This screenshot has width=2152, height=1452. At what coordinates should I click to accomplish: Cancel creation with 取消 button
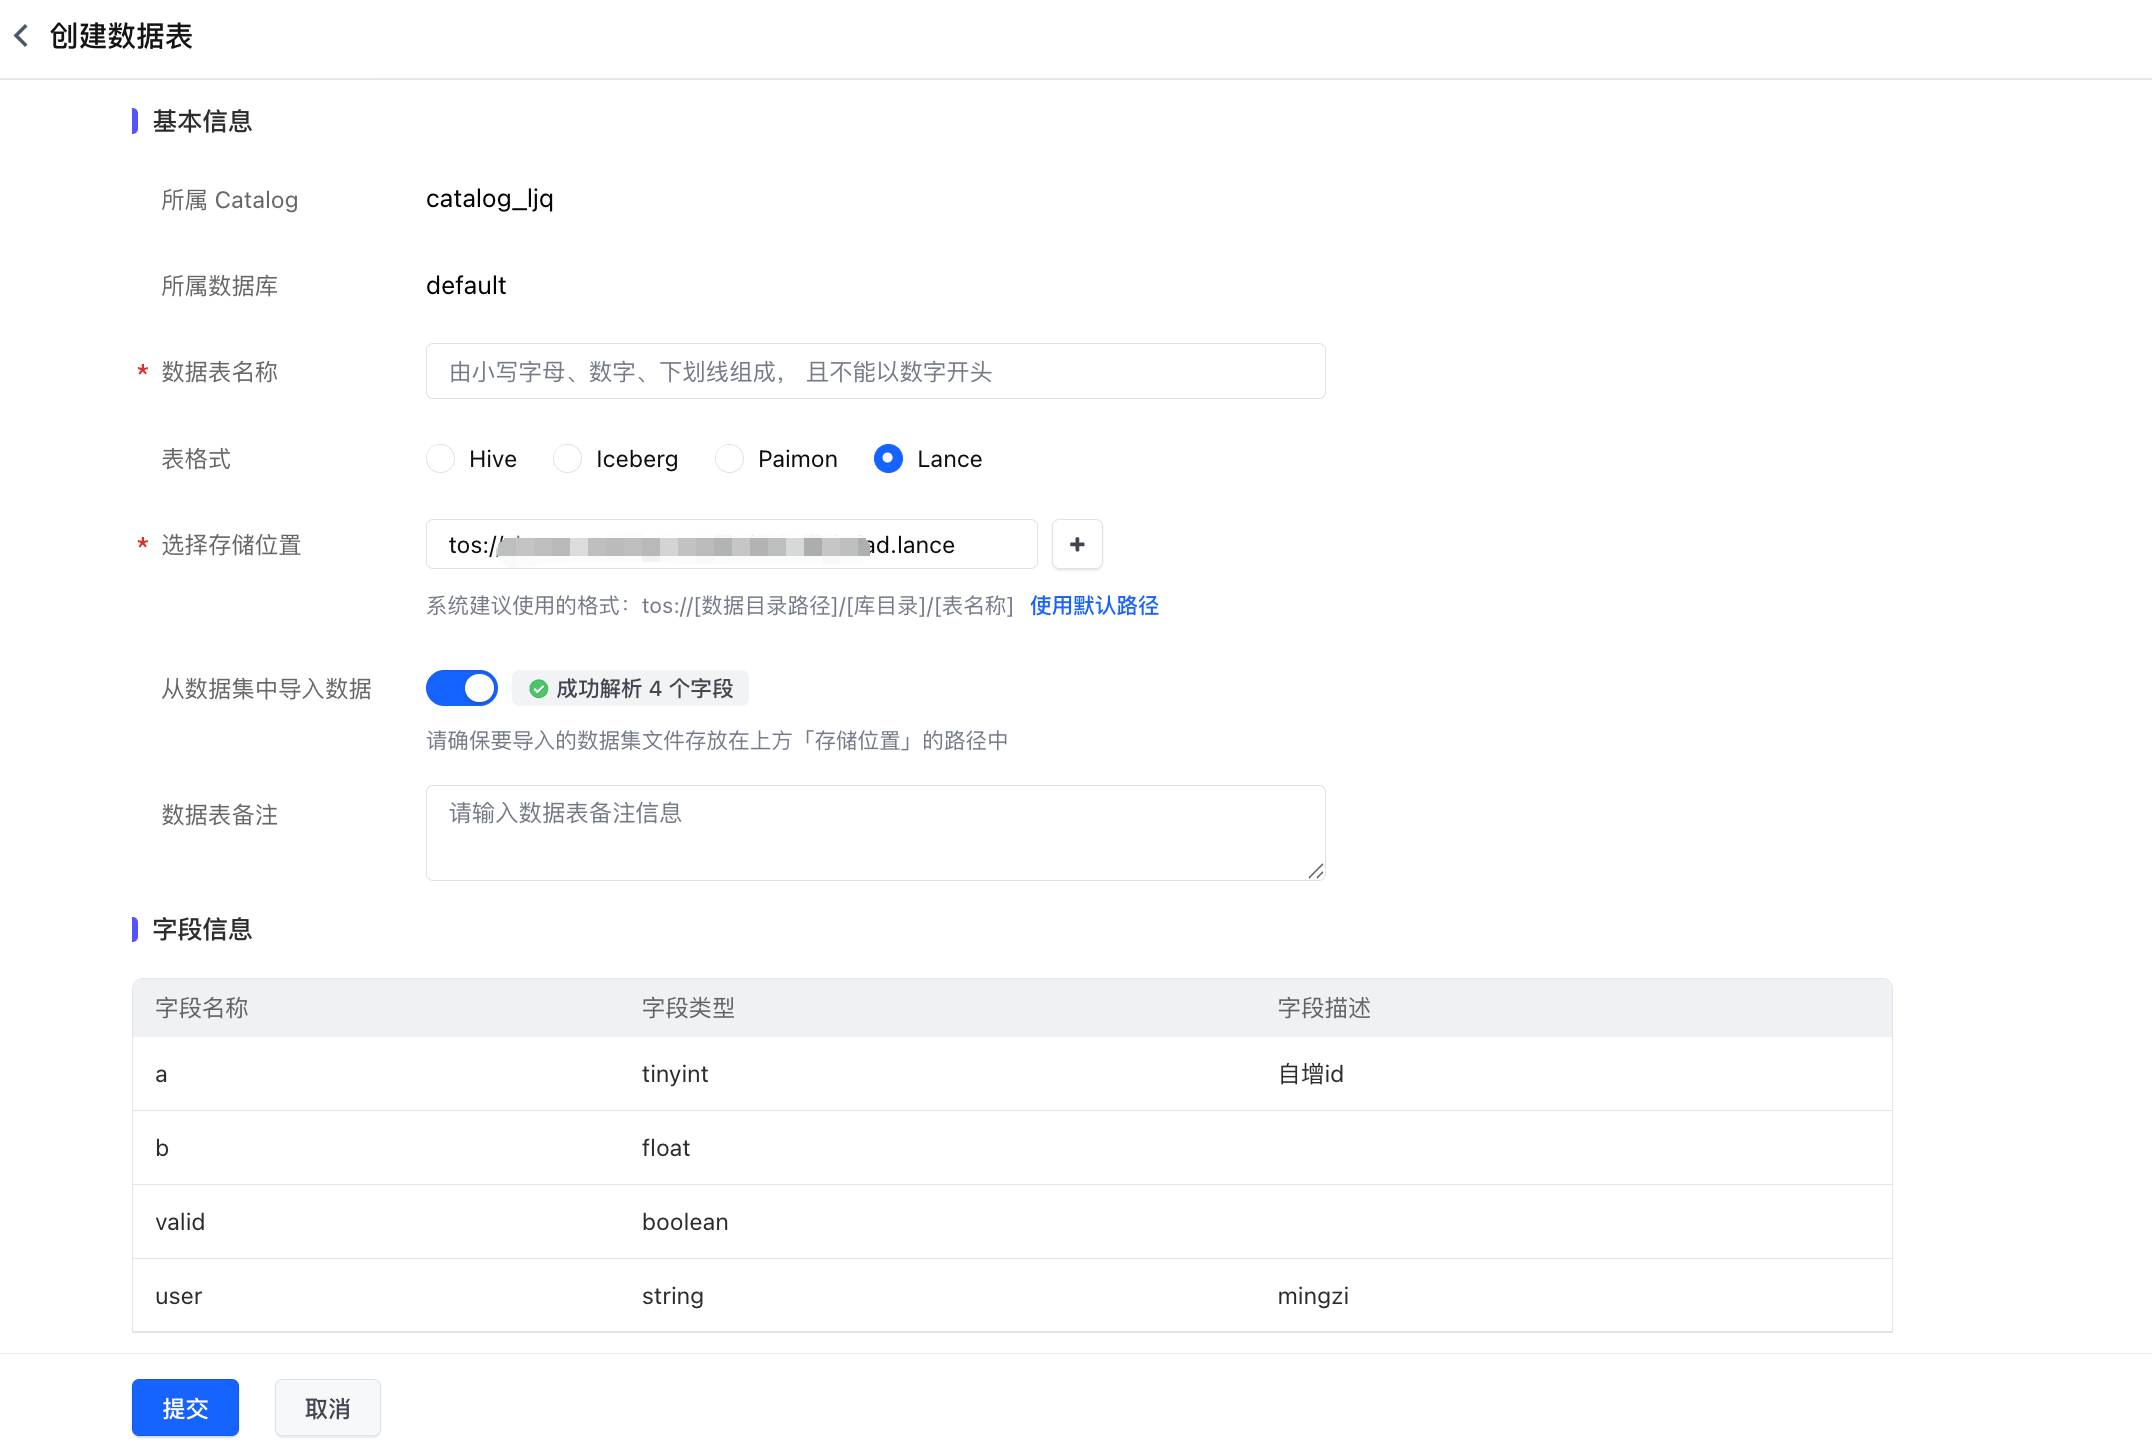point(328,1408)
